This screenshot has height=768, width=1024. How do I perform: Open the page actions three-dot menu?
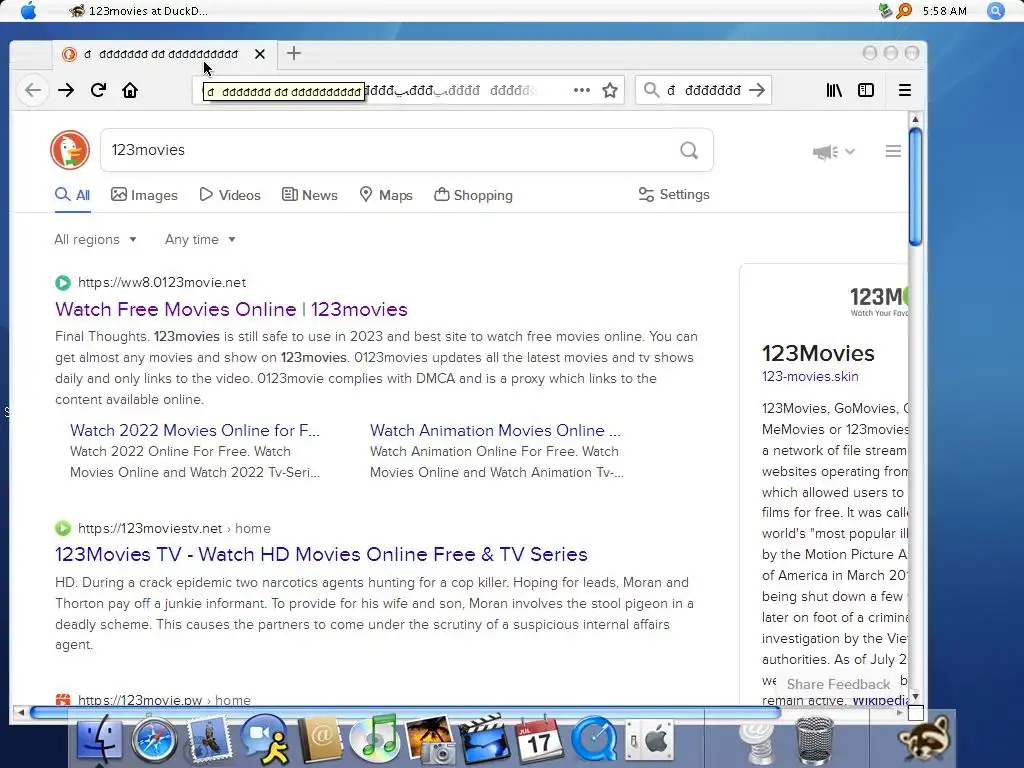click(x=581, y=90)
